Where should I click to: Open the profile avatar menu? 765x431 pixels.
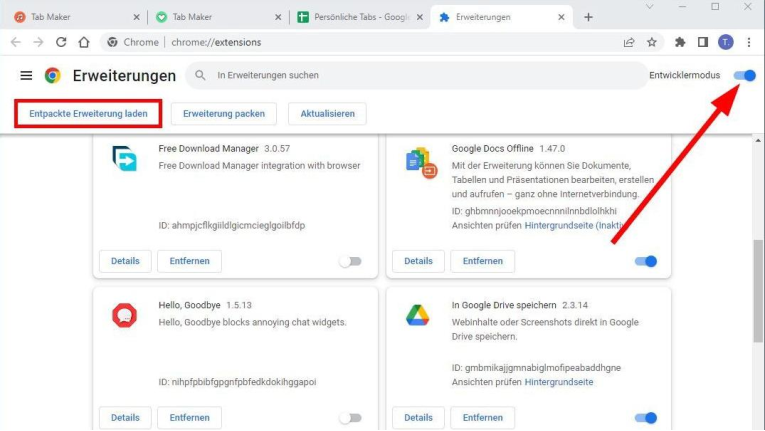[725, 42]
